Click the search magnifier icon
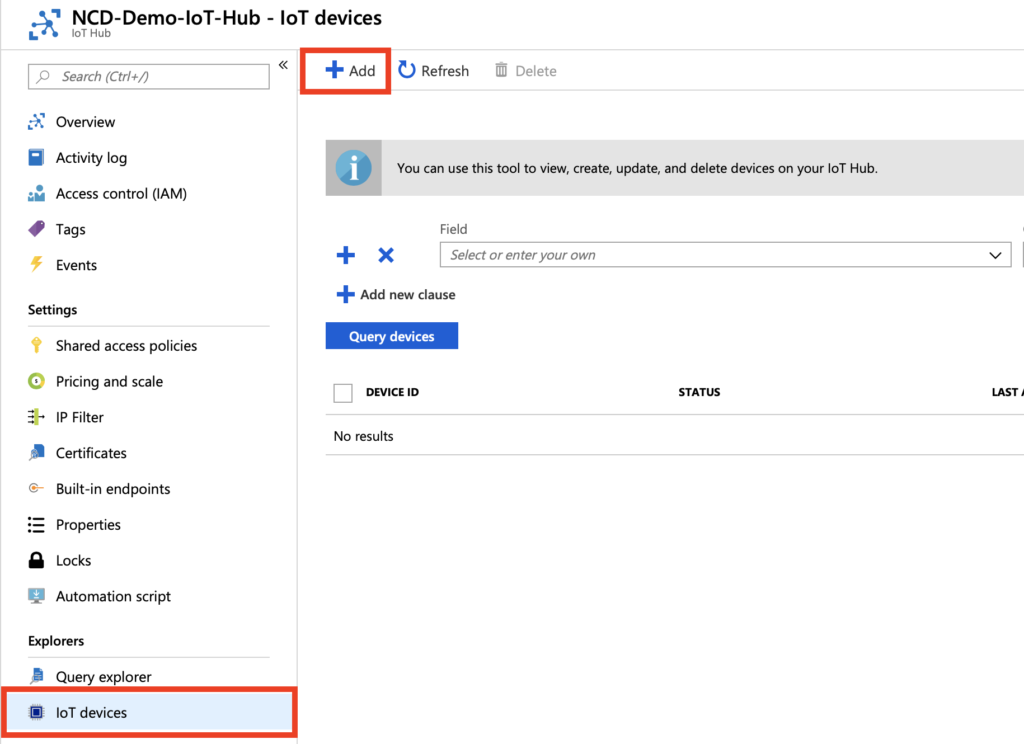The image size is (1024, 744). 43,76
